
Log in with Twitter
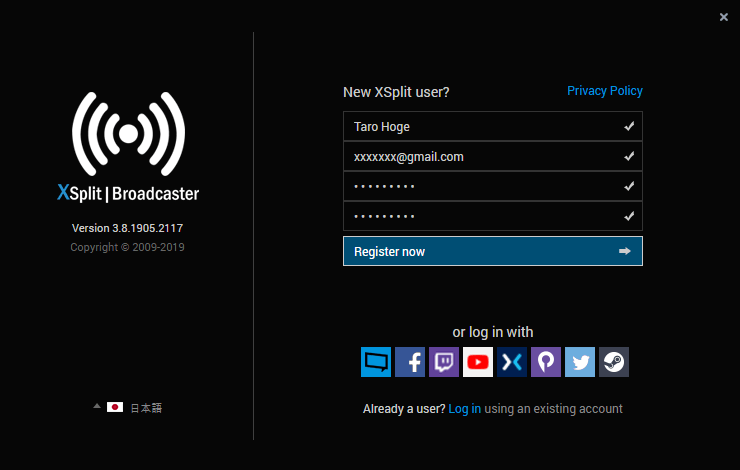pyautogui.click(x=580, y=362)
